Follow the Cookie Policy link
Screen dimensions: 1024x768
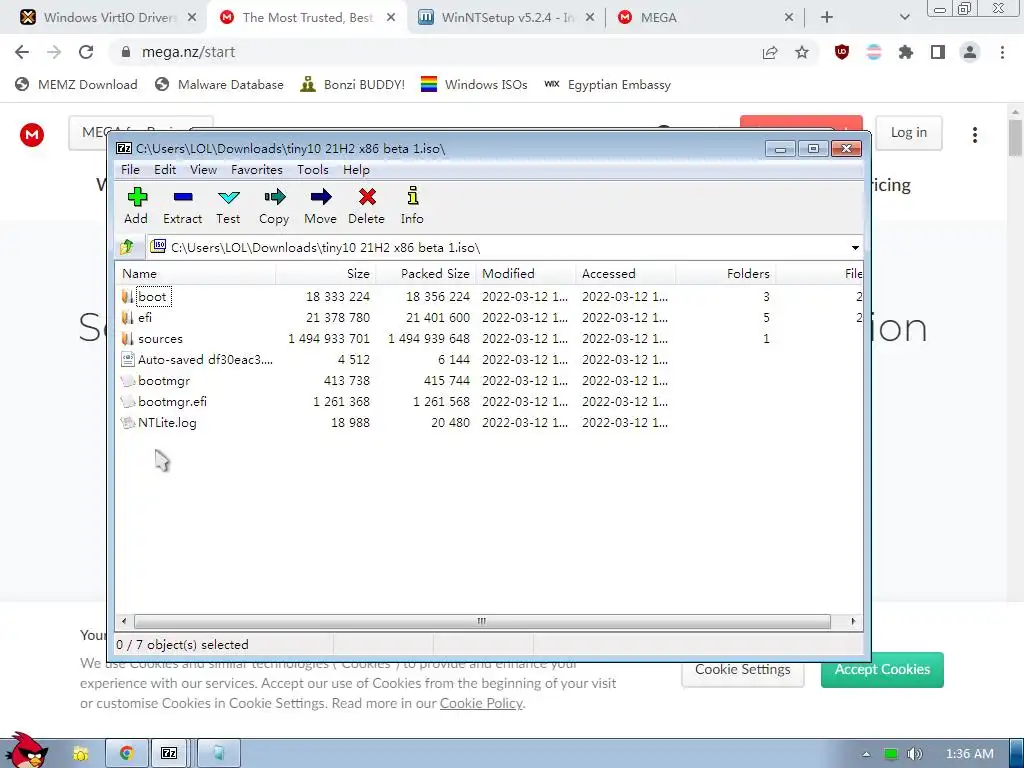[x=481, y=703]
